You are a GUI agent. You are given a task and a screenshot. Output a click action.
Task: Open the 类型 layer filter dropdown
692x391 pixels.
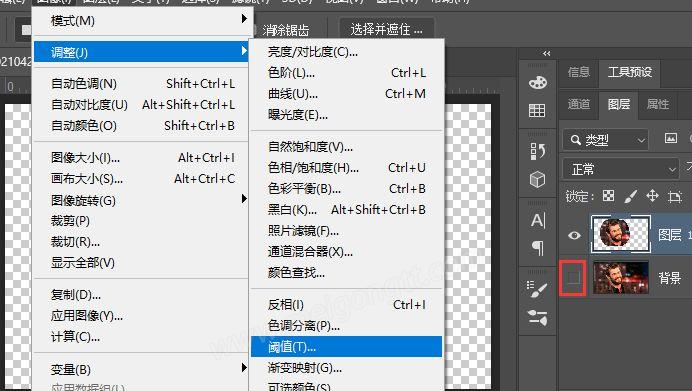point(606,140)
